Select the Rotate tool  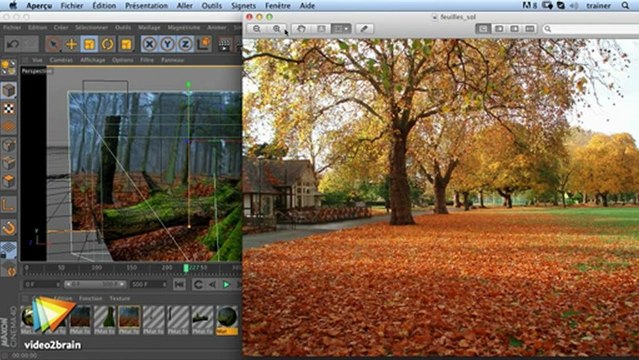tap(108, 44)
